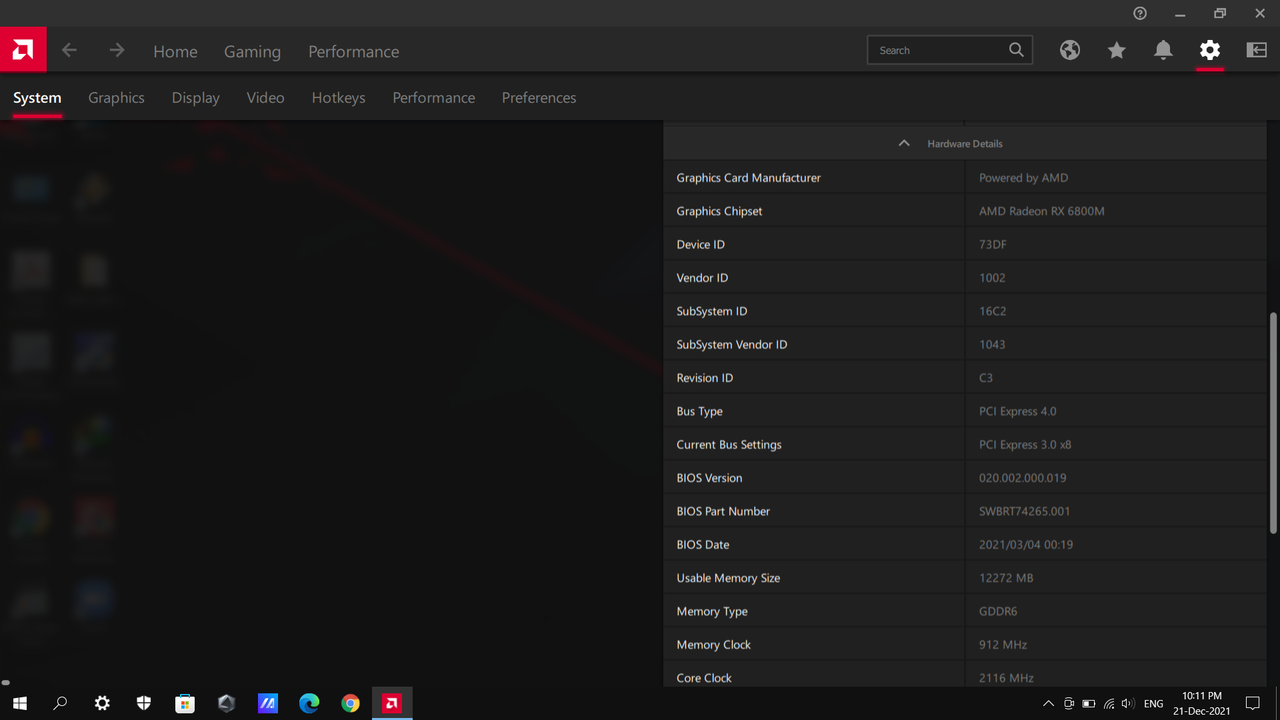Open the favorites star icon

(x=1116, y=49)
